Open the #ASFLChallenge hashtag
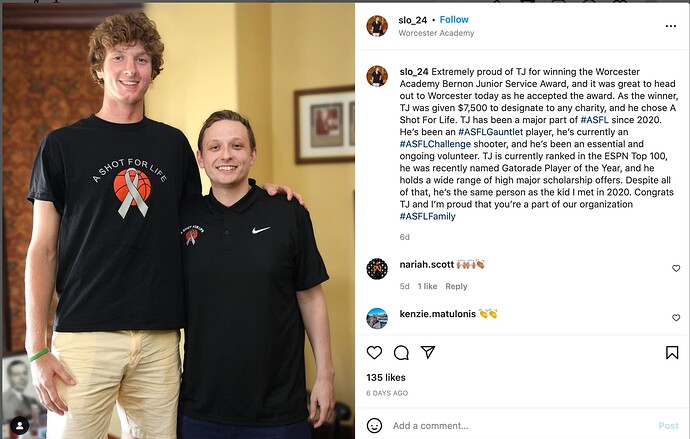 [435, 144]
